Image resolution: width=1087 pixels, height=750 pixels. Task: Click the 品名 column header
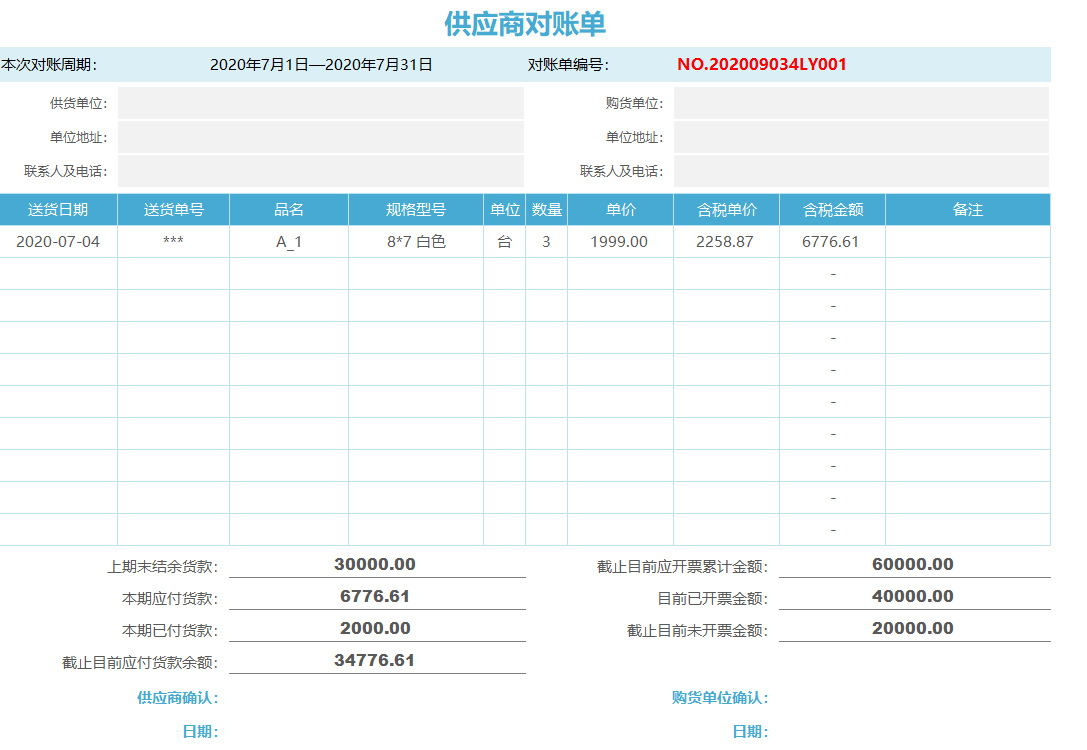pos(288,209)
